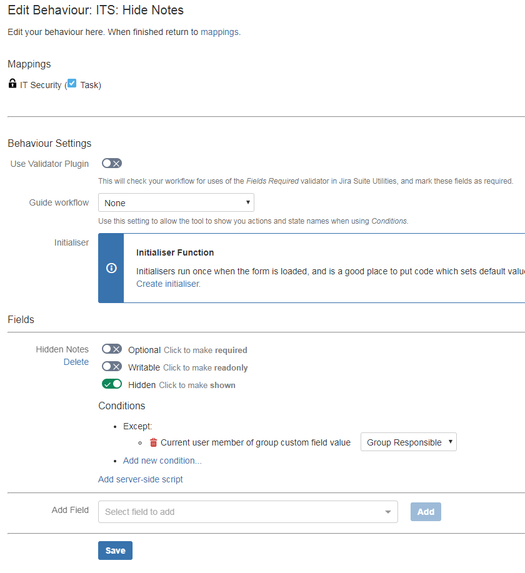525x573 pixels.
Task: Click the 'Edit Behaviour: ITS: Hide Notes' title
Action: pos(96,10)
